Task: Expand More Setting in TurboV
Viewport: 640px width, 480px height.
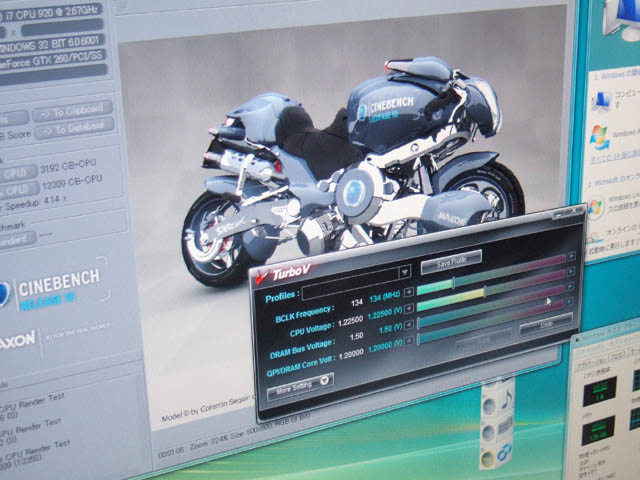Action: (300, 385)
